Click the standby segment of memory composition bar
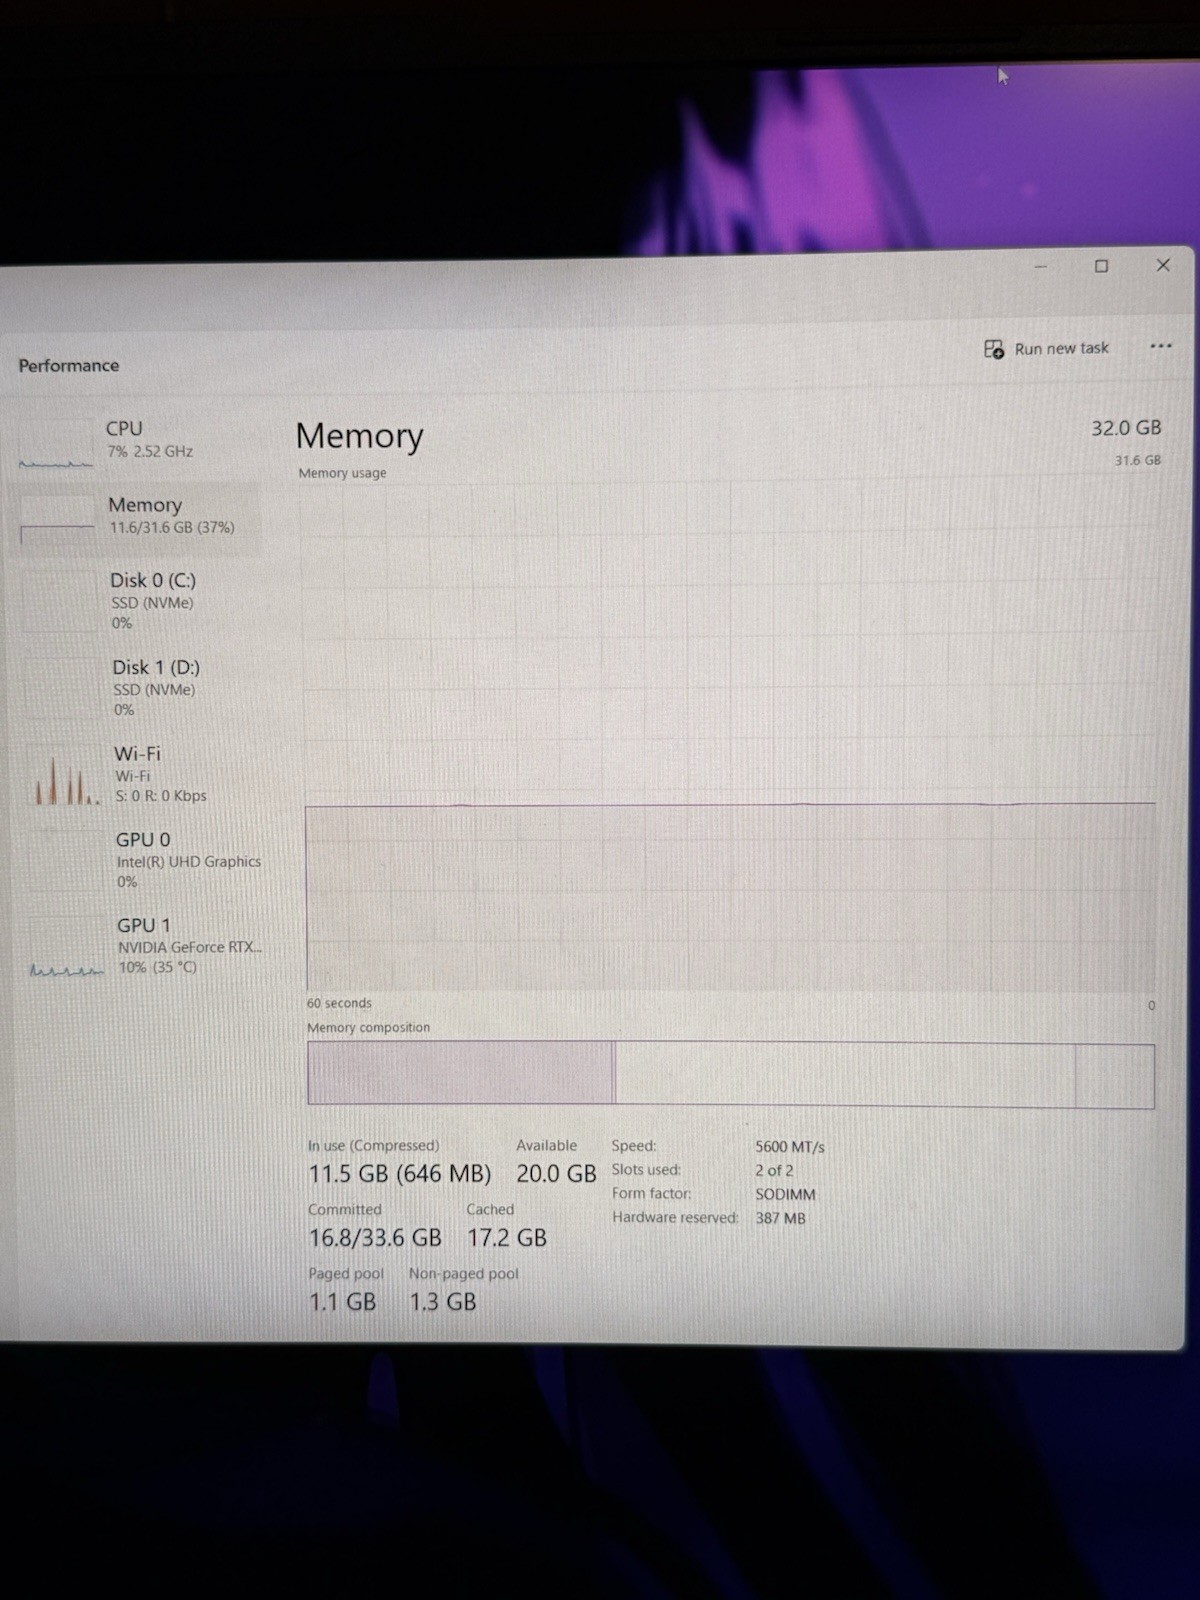The image size is (1200, 1600). pyautogui.click(x=845, y=1075)
